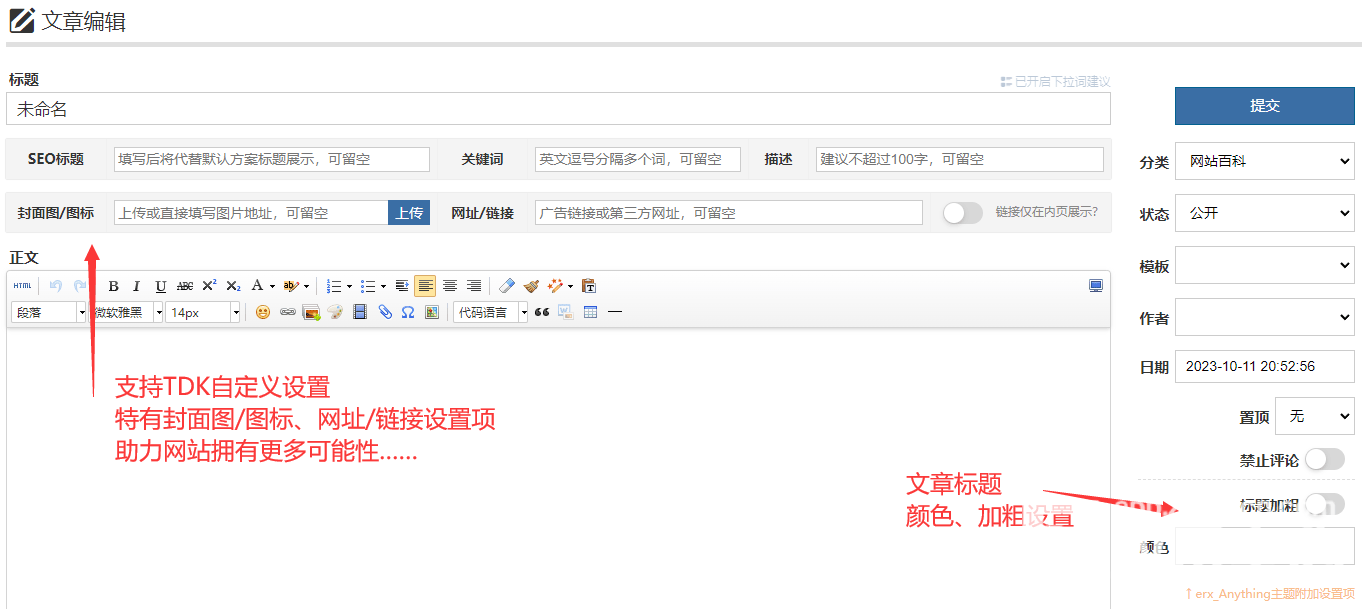Insert a table in the editor

[x=590, y=312]
